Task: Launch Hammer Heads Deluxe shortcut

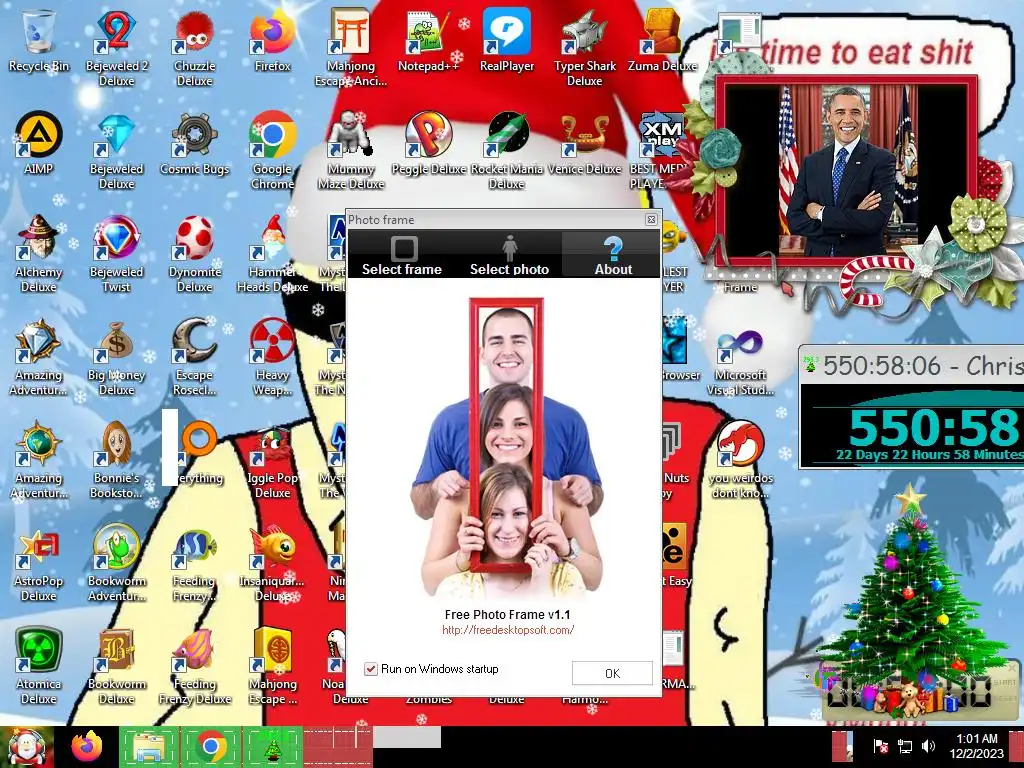Action: [272, 253]
